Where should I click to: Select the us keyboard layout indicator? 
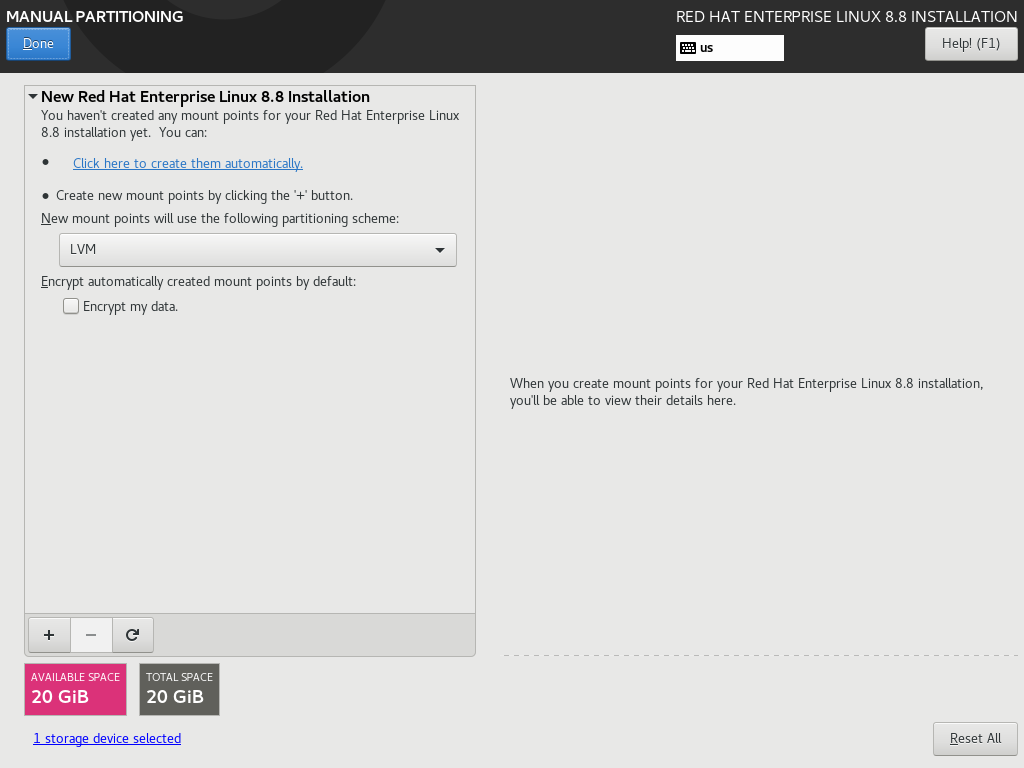pos(729,48)
